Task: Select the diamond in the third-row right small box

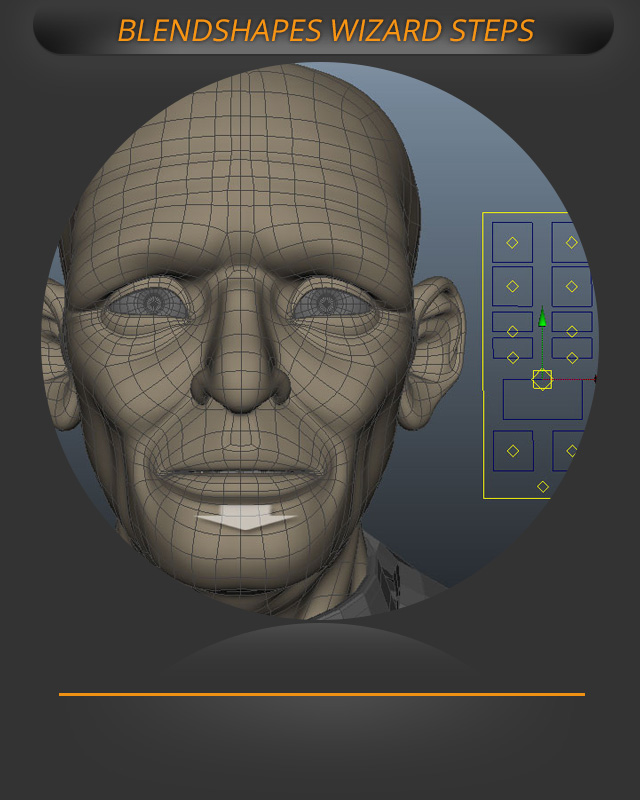Action: 572,332
